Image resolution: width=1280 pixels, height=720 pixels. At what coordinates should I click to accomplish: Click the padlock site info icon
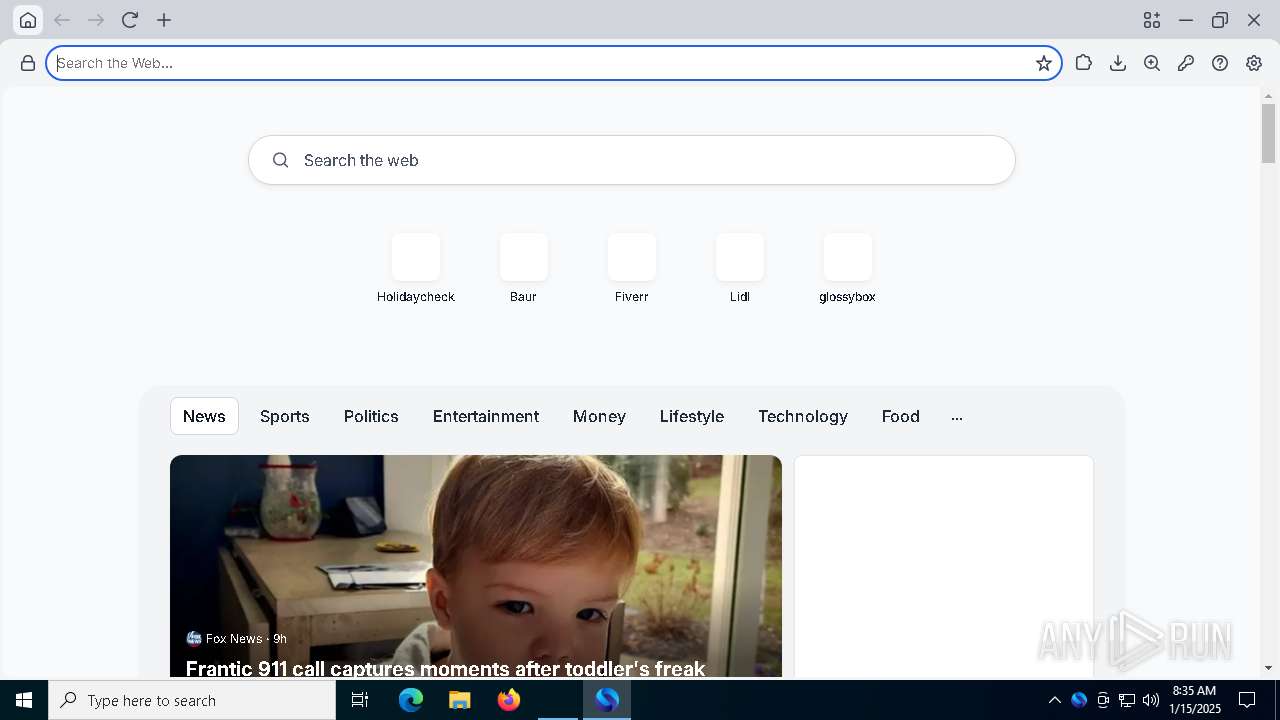(28, 63)
